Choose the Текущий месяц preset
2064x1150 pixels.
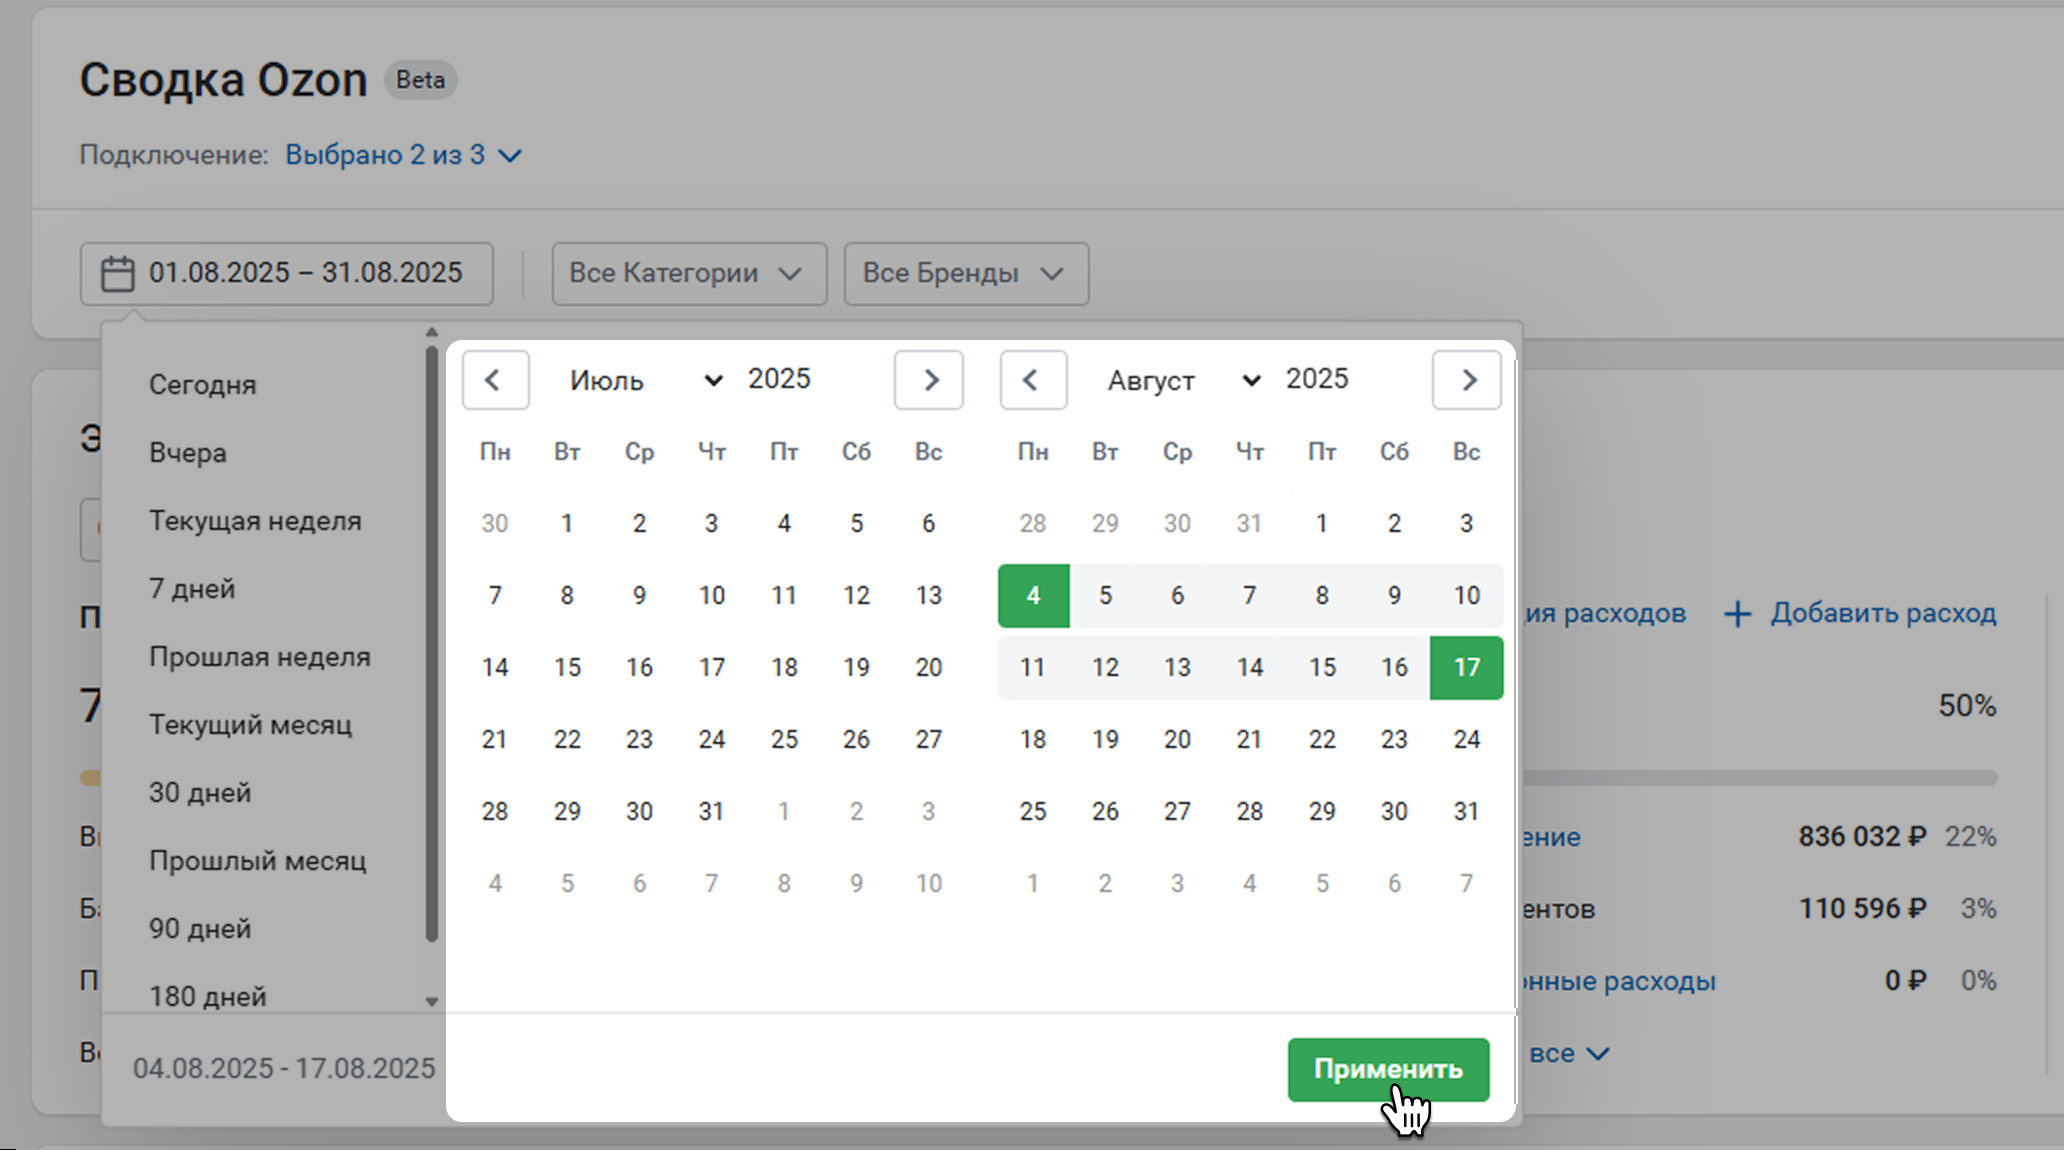[250, 725]
